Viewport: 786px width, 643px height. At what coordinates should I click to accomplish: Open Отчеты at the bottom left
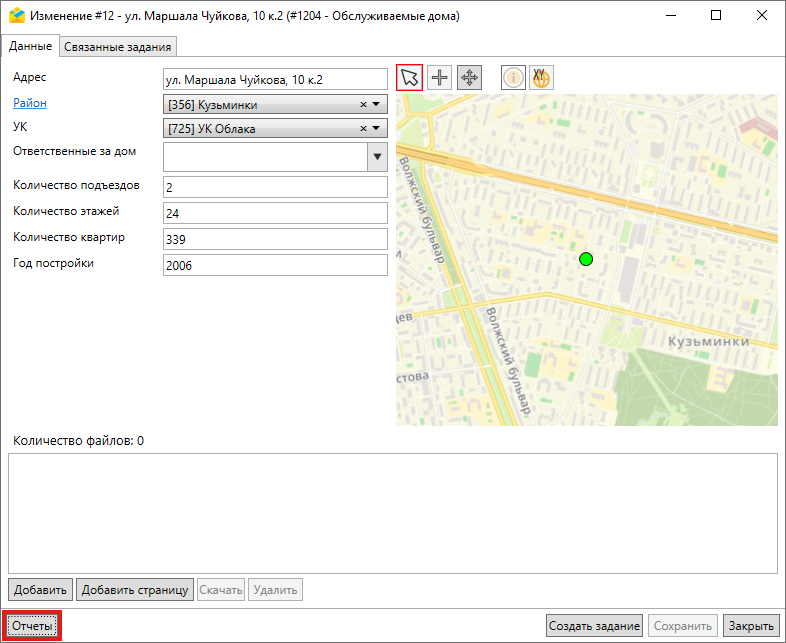[x=32, y=625]
